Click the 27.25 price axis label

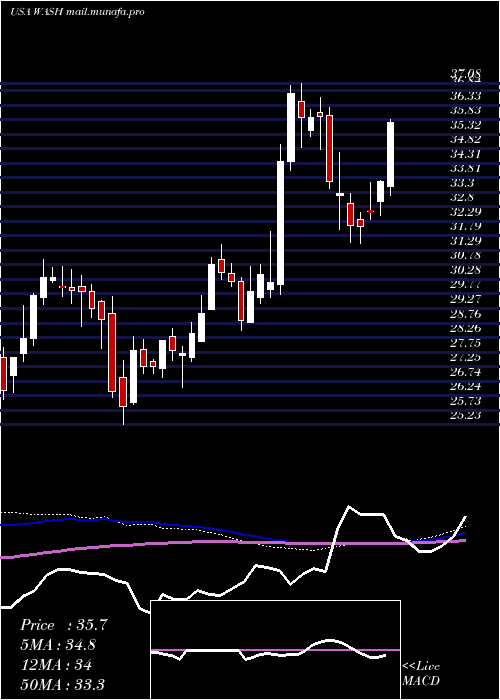(466, 357)
